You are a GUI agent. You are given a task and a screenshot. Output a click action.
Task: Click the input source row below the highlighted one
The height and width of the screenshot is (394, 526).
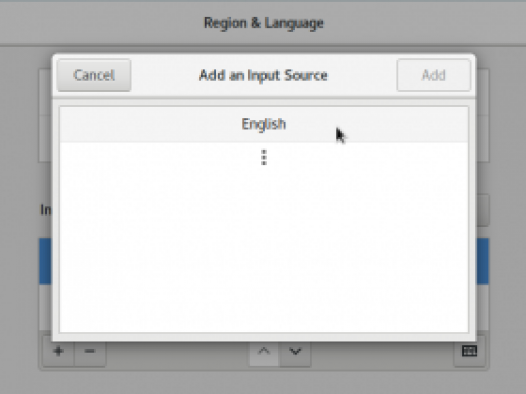[x=45, y=307]
